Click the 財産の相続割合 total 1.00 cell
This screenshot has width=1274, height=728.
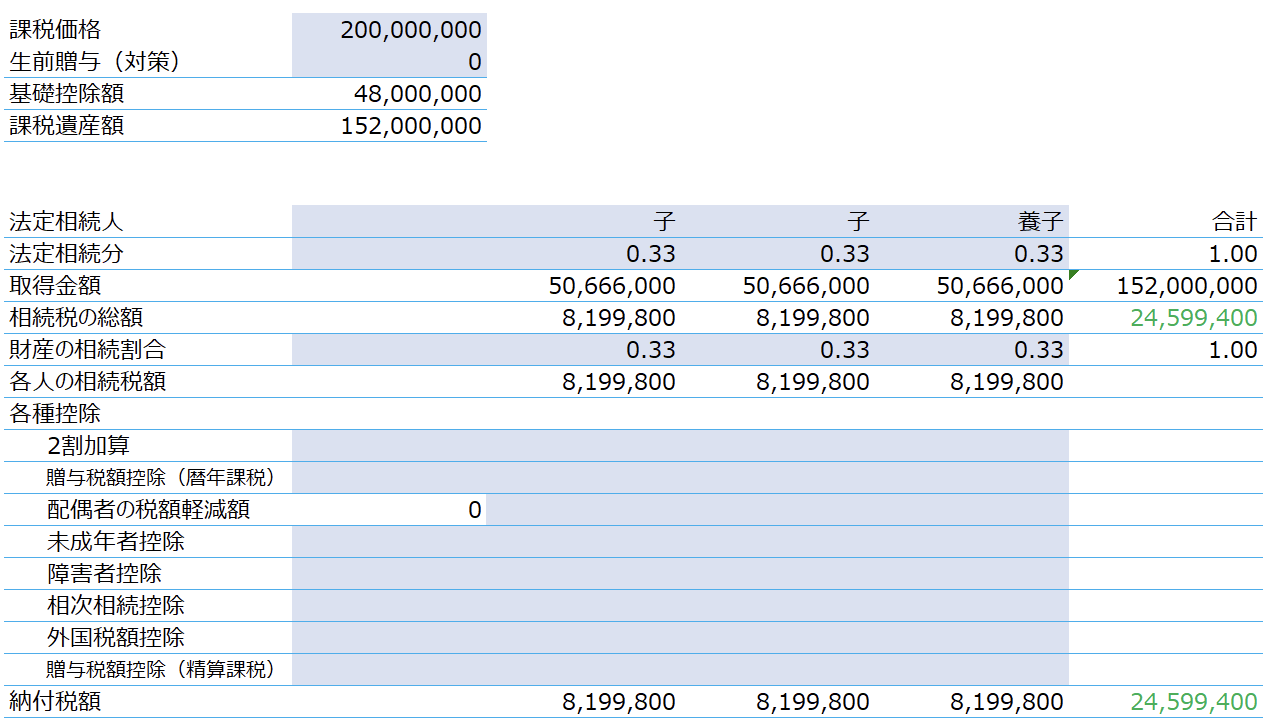point(1166,350)
